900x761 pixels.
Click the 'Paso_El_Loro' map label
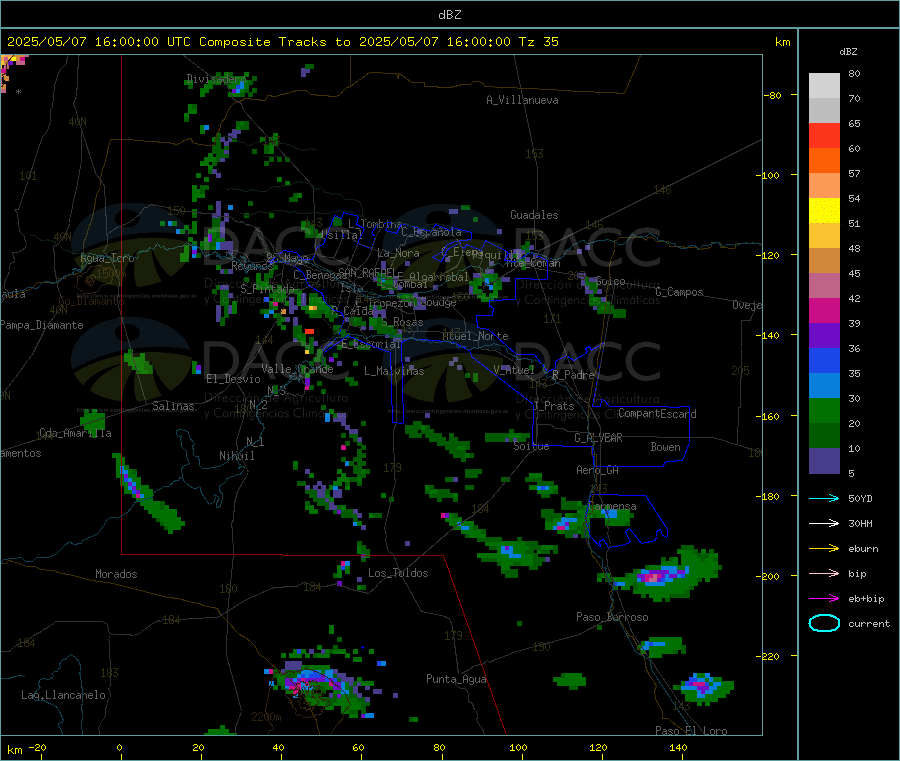691,731
